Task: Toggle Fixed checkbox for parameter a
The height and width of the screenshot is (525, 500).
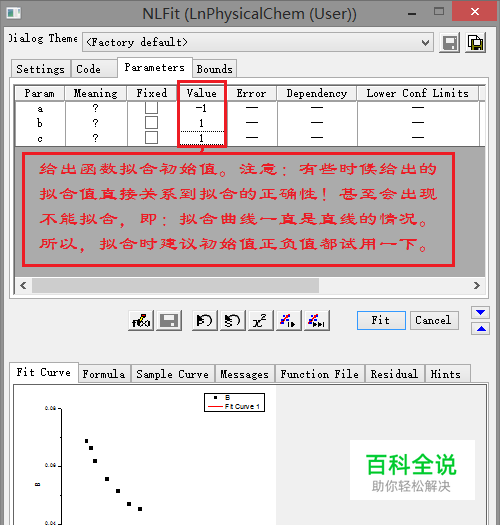Action: click(x=151, y=108)
